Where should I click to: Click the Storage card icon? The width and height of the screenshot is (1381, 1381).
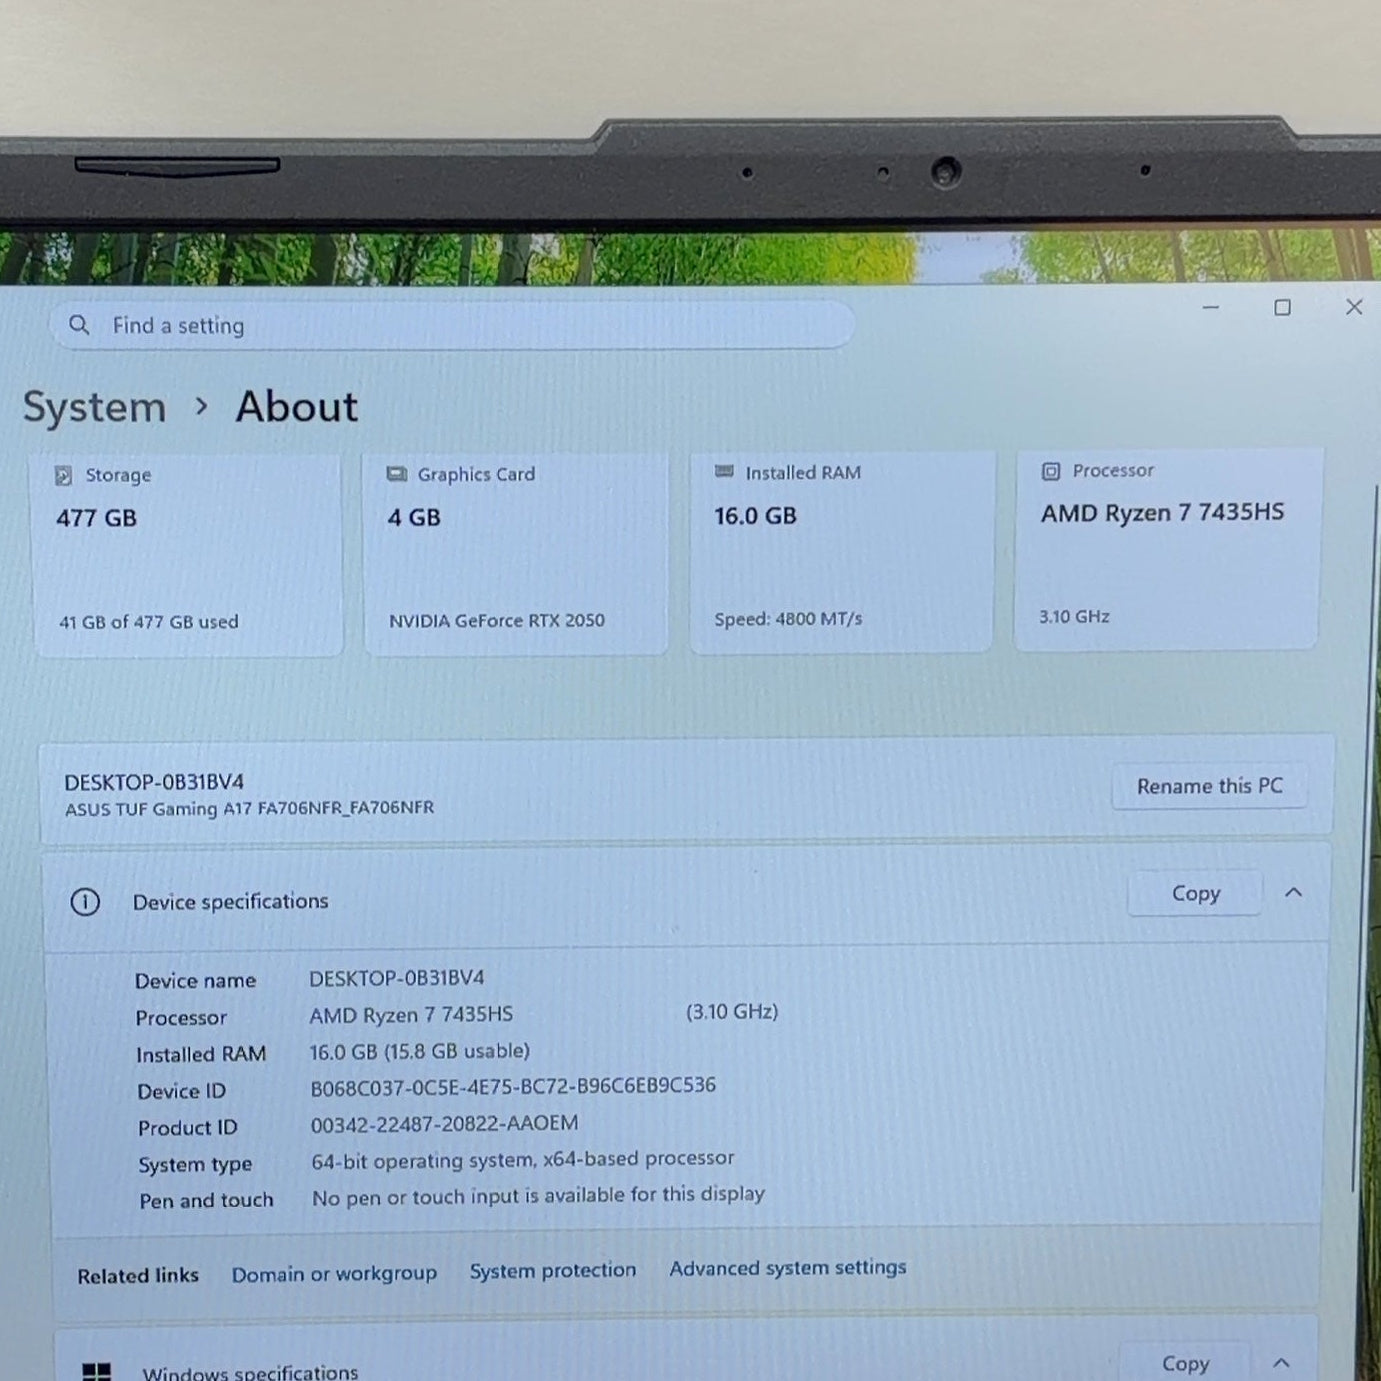(64, 476)
